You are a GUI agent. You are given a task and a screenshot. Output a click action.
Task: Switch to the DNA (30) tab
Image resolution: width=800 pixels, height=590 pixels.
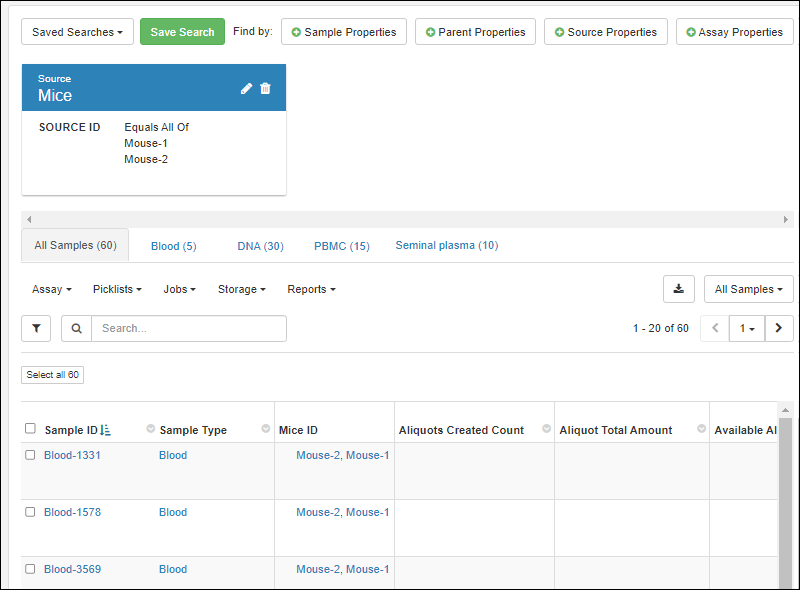point(260,246)
